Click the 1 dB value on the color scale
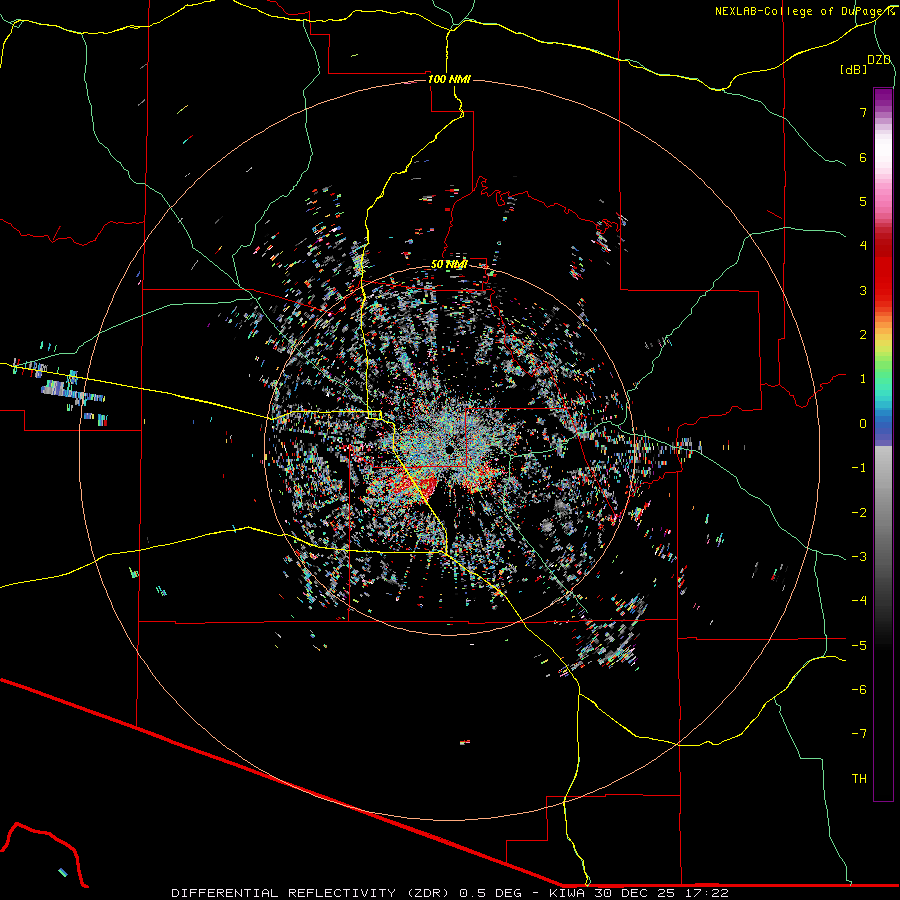The height and width of the screenshot is (900, 900). coord(863,379)
